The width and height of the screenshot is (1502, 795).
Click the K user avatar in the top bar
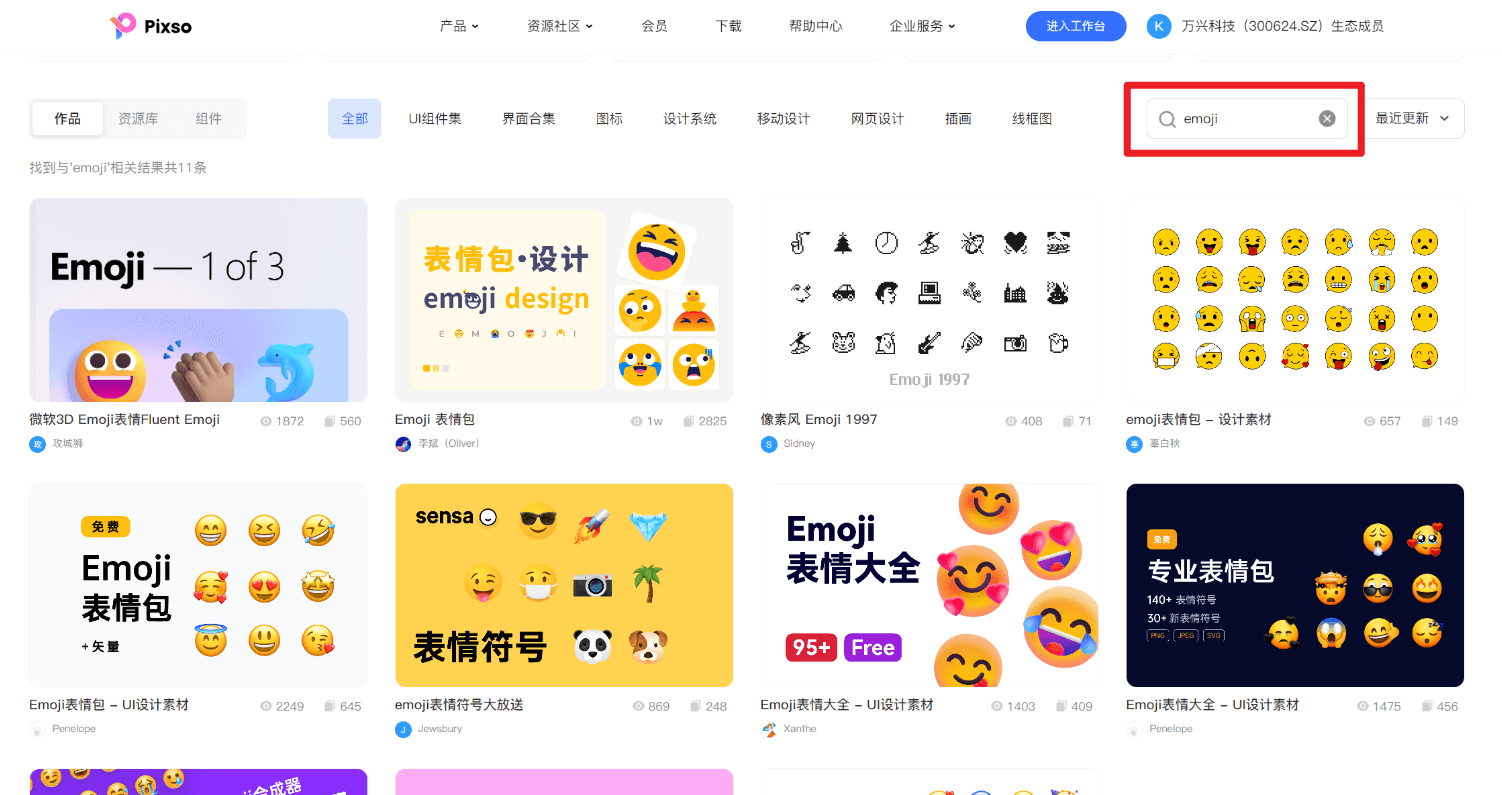point(1158,26)
